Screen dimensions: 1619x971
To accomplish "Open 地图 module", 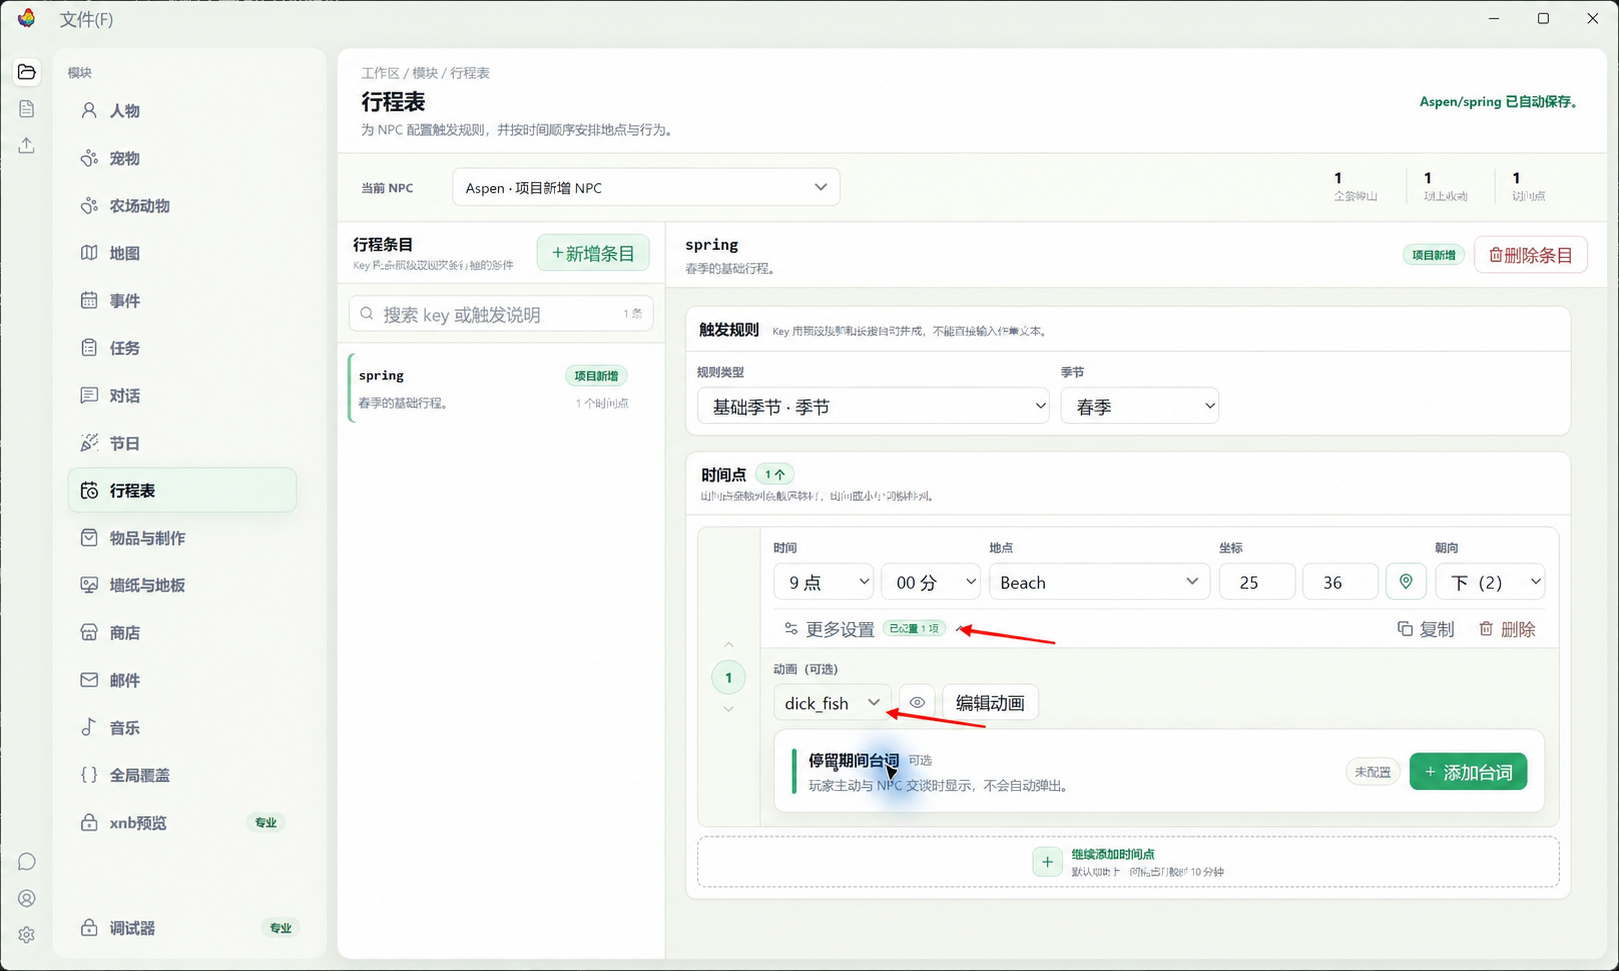I will click(182, 253).
